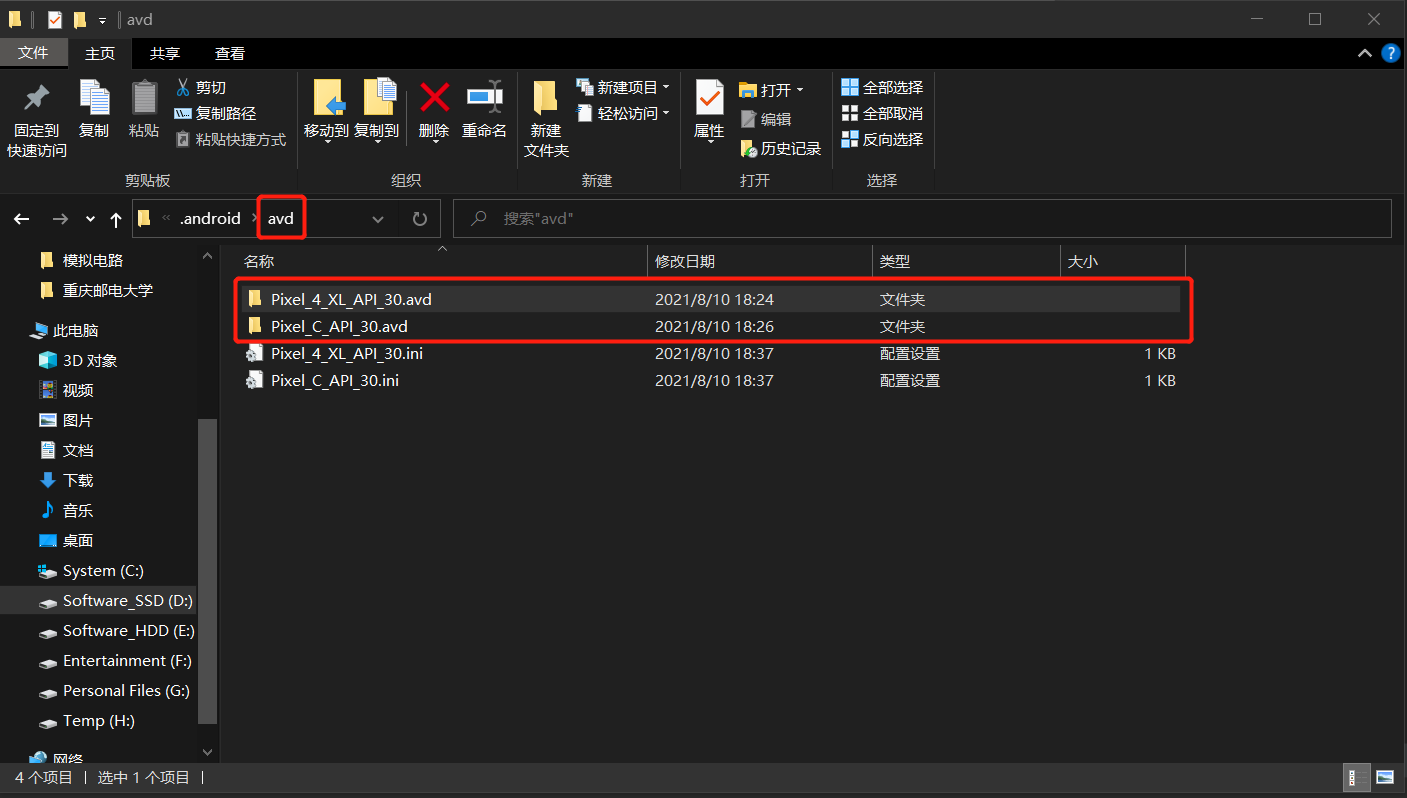
Task: Select Pixel_C_API_30.avd folder
Action: [710, 326]
